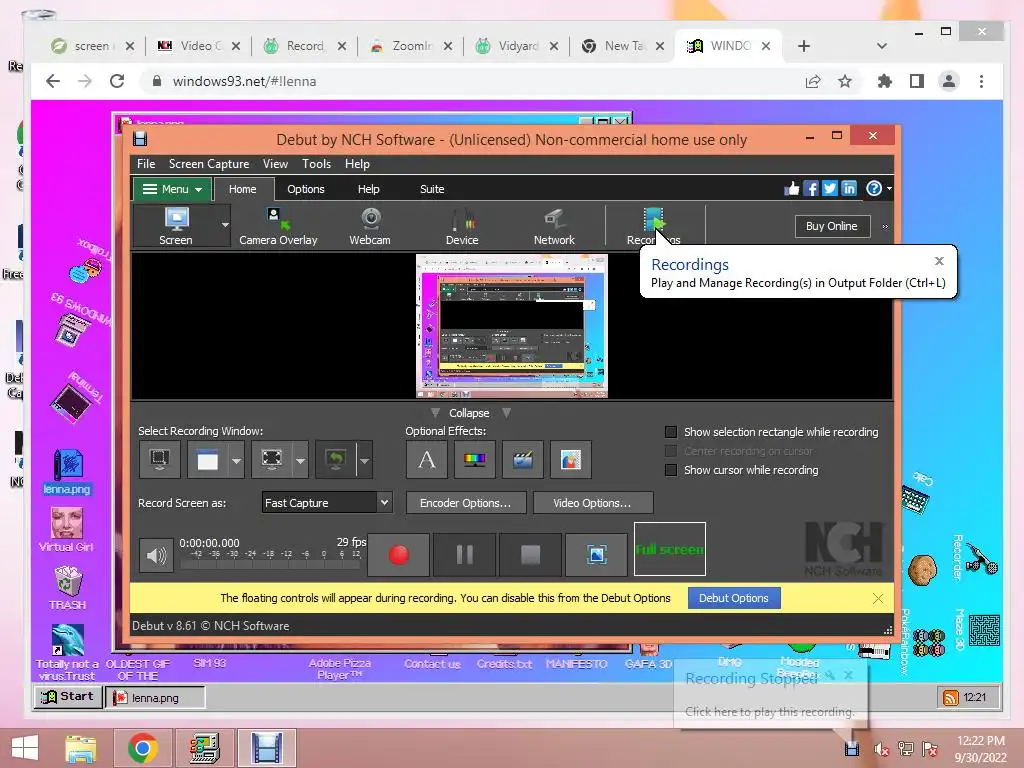Viewport: 1024px width, 768px height.
Task: Open the Windows93 Start button
Action: click(67, 697)
